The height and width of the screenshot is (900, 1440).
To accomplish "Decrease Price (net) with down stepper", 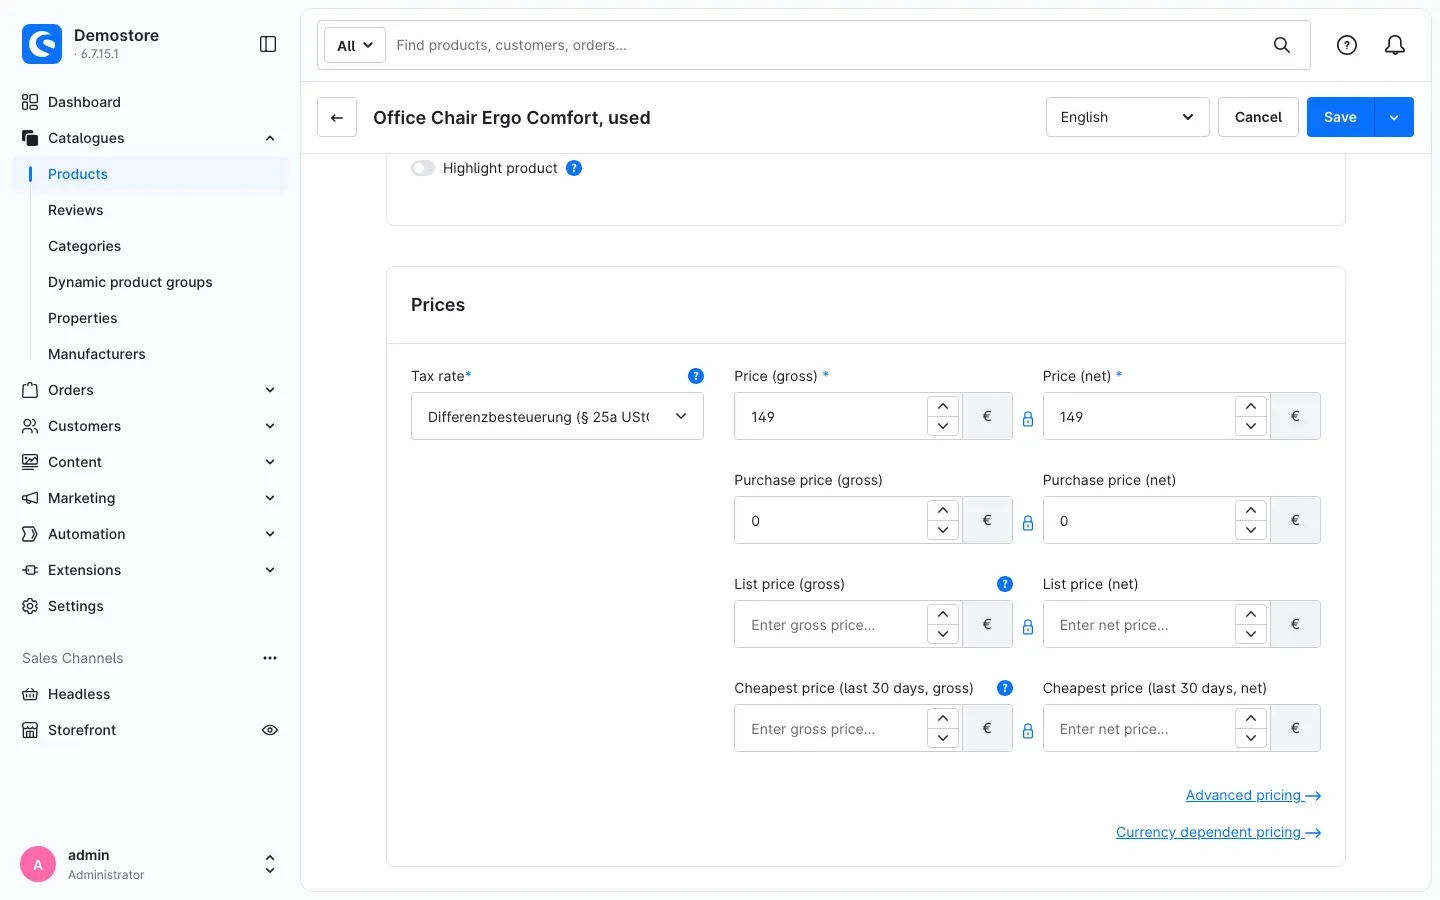I will (x=1251, y=427).
